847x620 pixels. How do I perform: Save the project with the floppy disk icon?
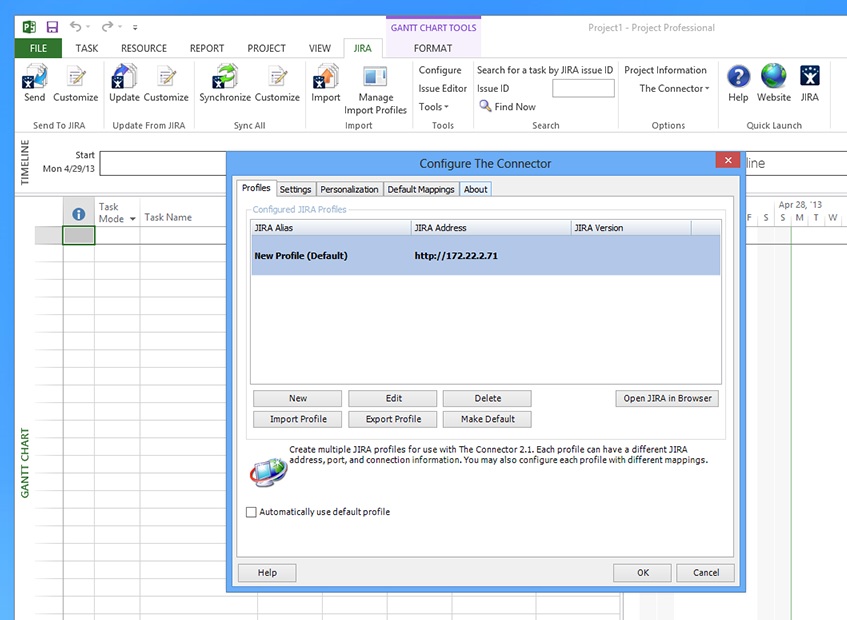[x=52, y=27]
